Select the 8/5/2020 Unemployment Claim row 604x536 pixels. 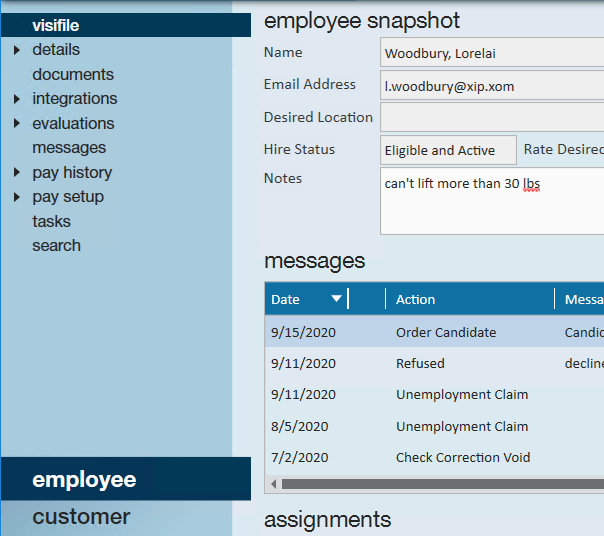click(x=435, y=426)
